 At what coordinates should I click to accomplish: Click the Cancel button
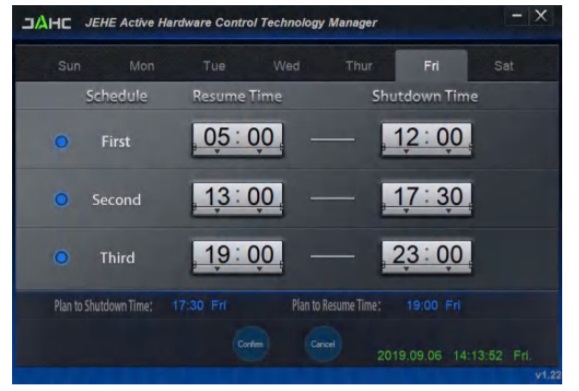323,344
